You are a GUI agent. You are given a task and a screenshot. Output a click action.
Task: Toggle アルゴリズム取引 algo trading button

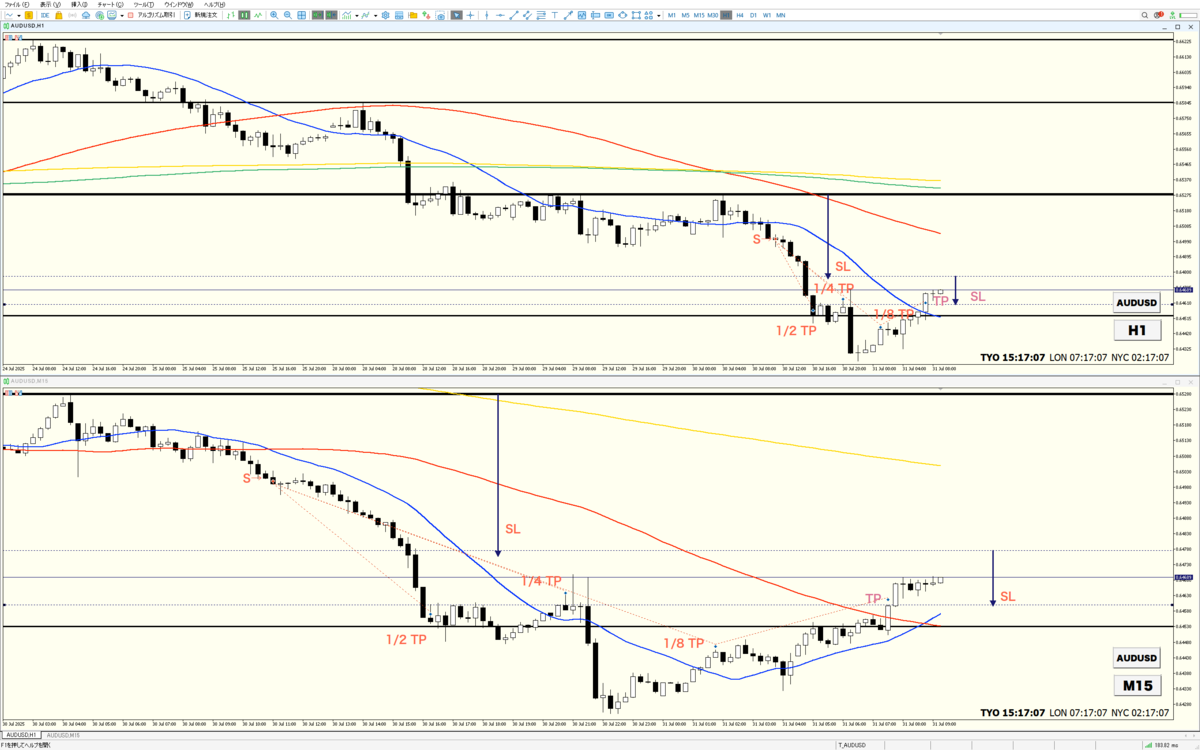pos(153,16)
